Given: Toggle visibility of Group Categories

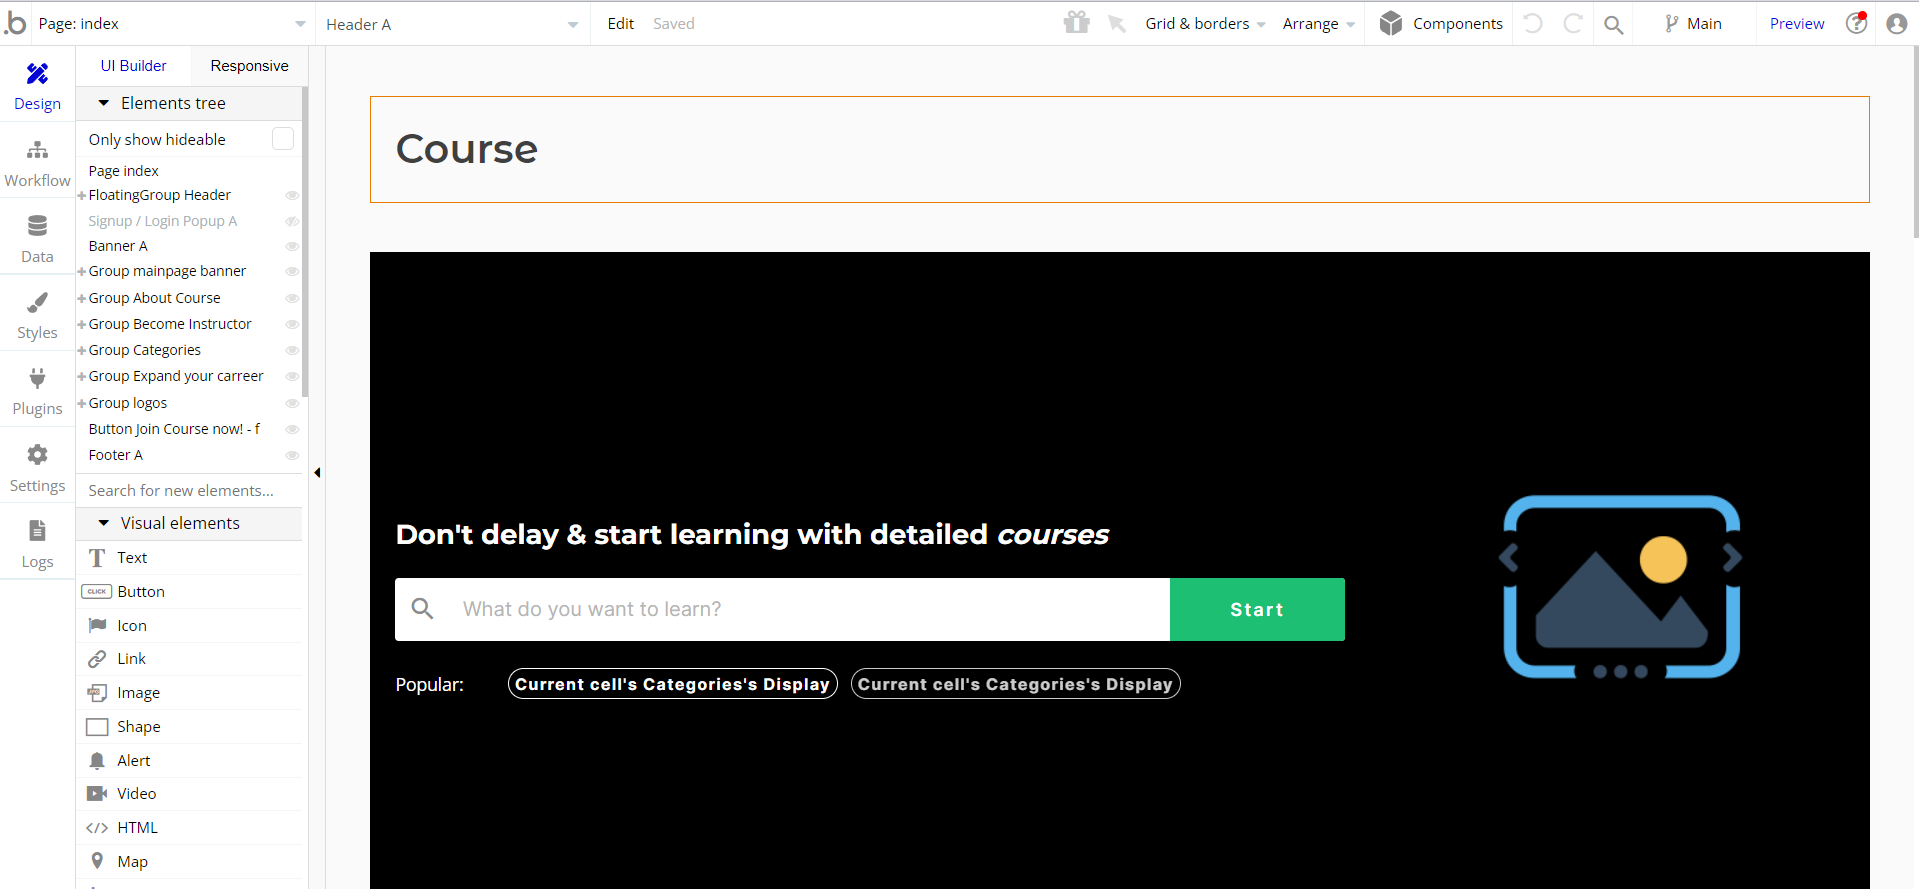Looking at the screenshot, I should (292, 350).
